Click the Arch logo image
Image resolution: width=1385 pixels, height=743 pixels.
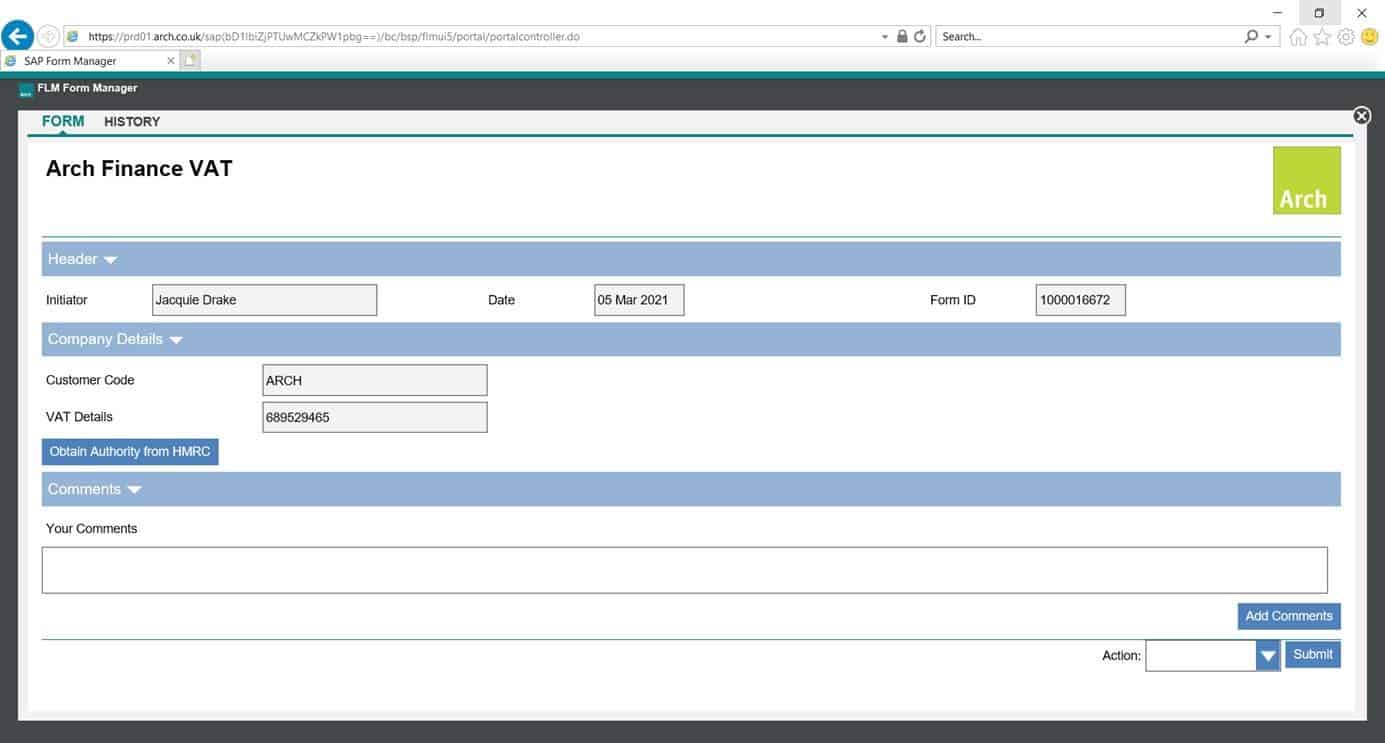click(x=1306, y=181)
